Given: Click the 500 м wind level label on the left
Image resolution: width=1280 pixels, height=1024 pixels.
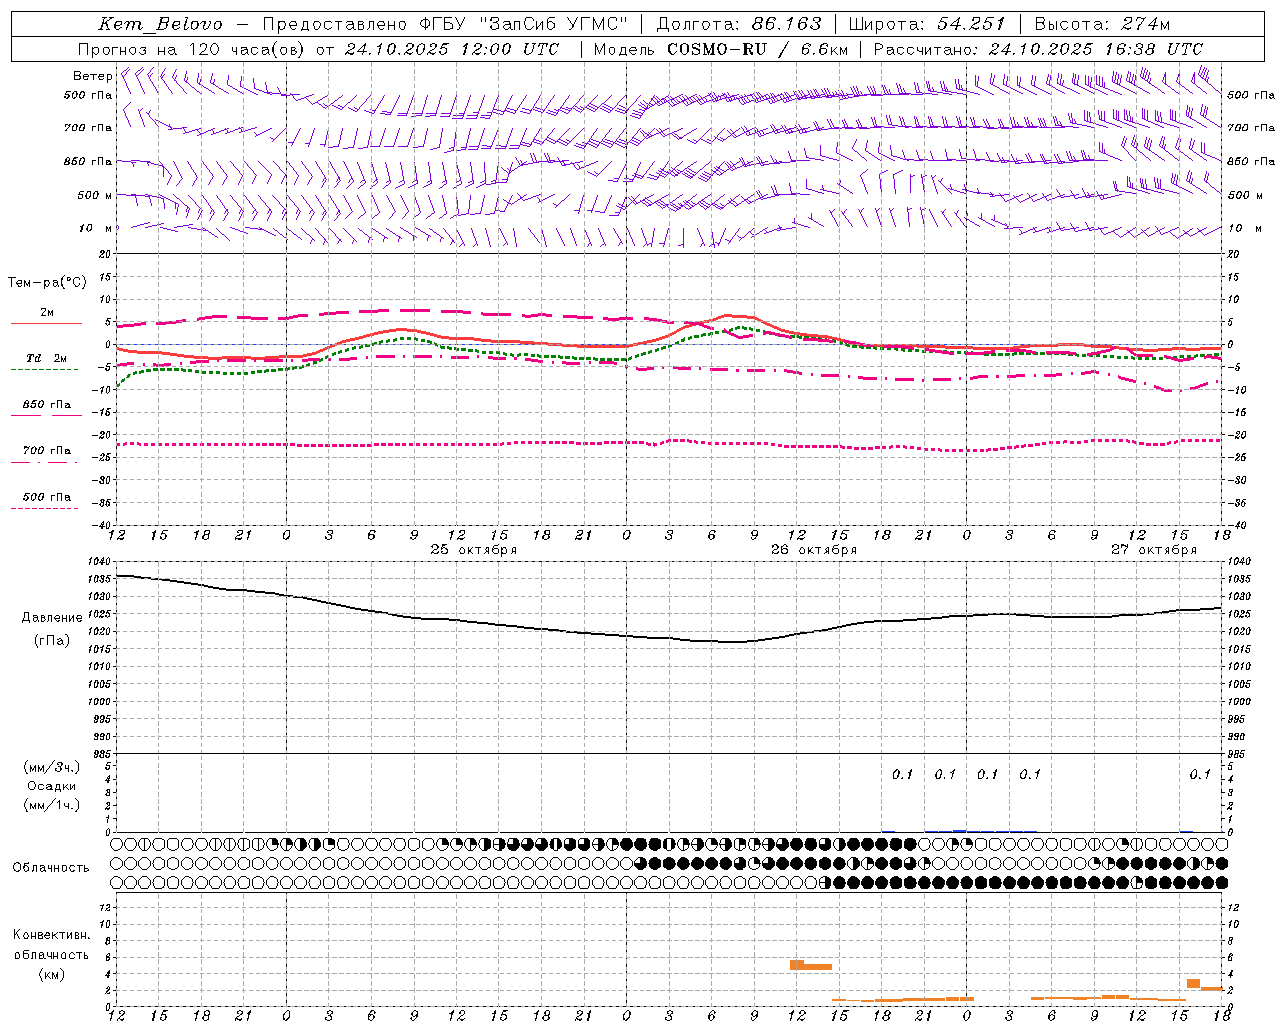Looking at the screenshot, I should click(x=94, y=196).
